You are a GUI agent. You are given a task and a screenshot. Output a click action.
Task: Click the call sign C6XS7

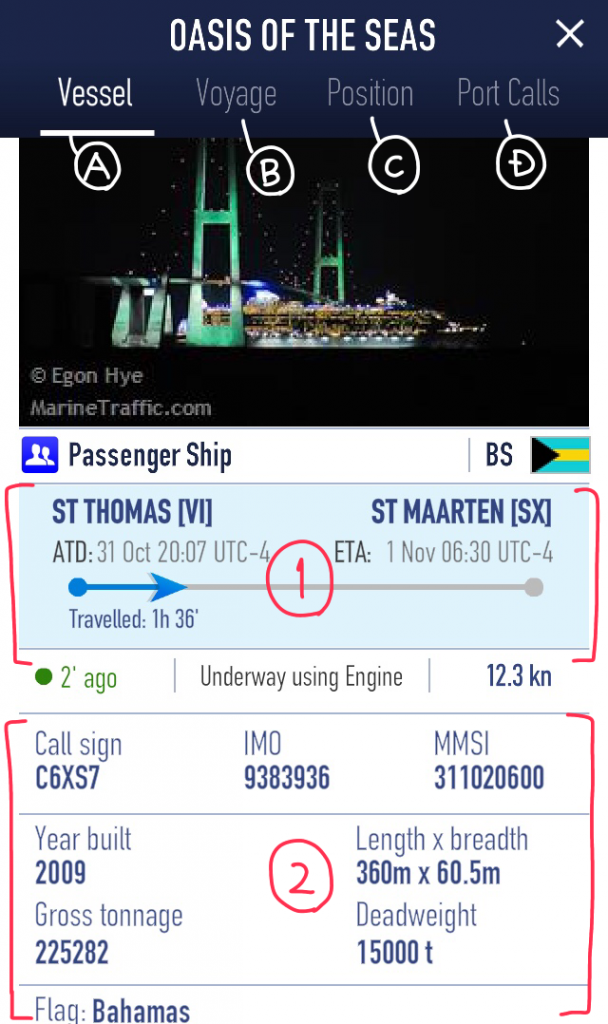(67, 778)
